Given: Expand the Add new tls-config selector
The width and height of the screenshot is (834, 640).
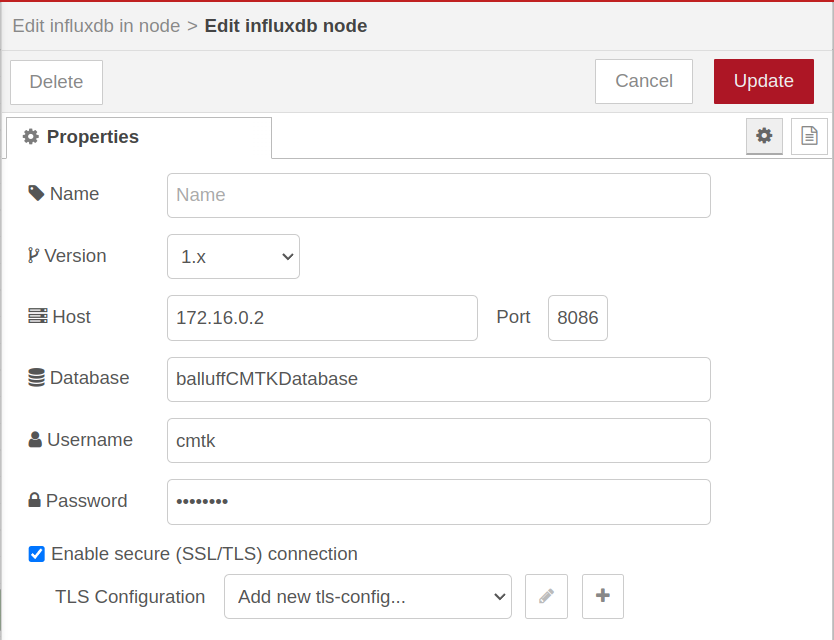Looking at the screenshot, I should click(367, 596).
